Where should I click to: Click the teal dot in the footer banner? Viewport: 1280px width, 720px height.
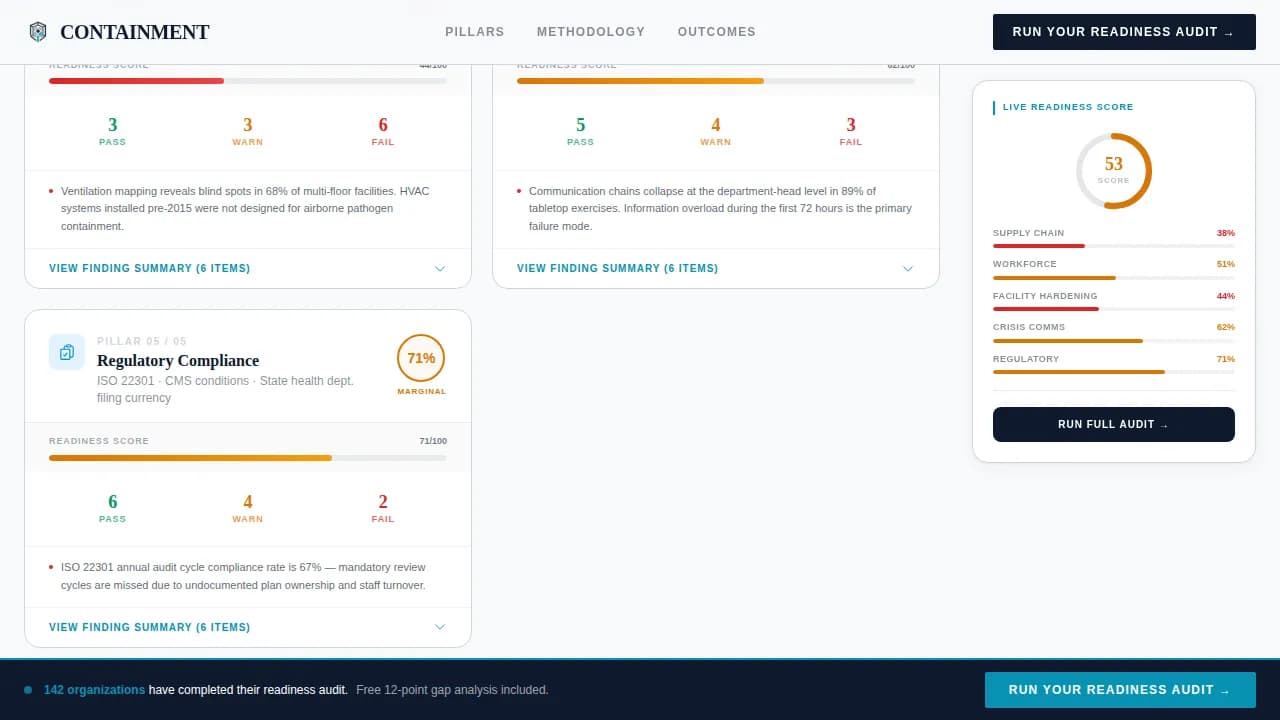(28, 690)
